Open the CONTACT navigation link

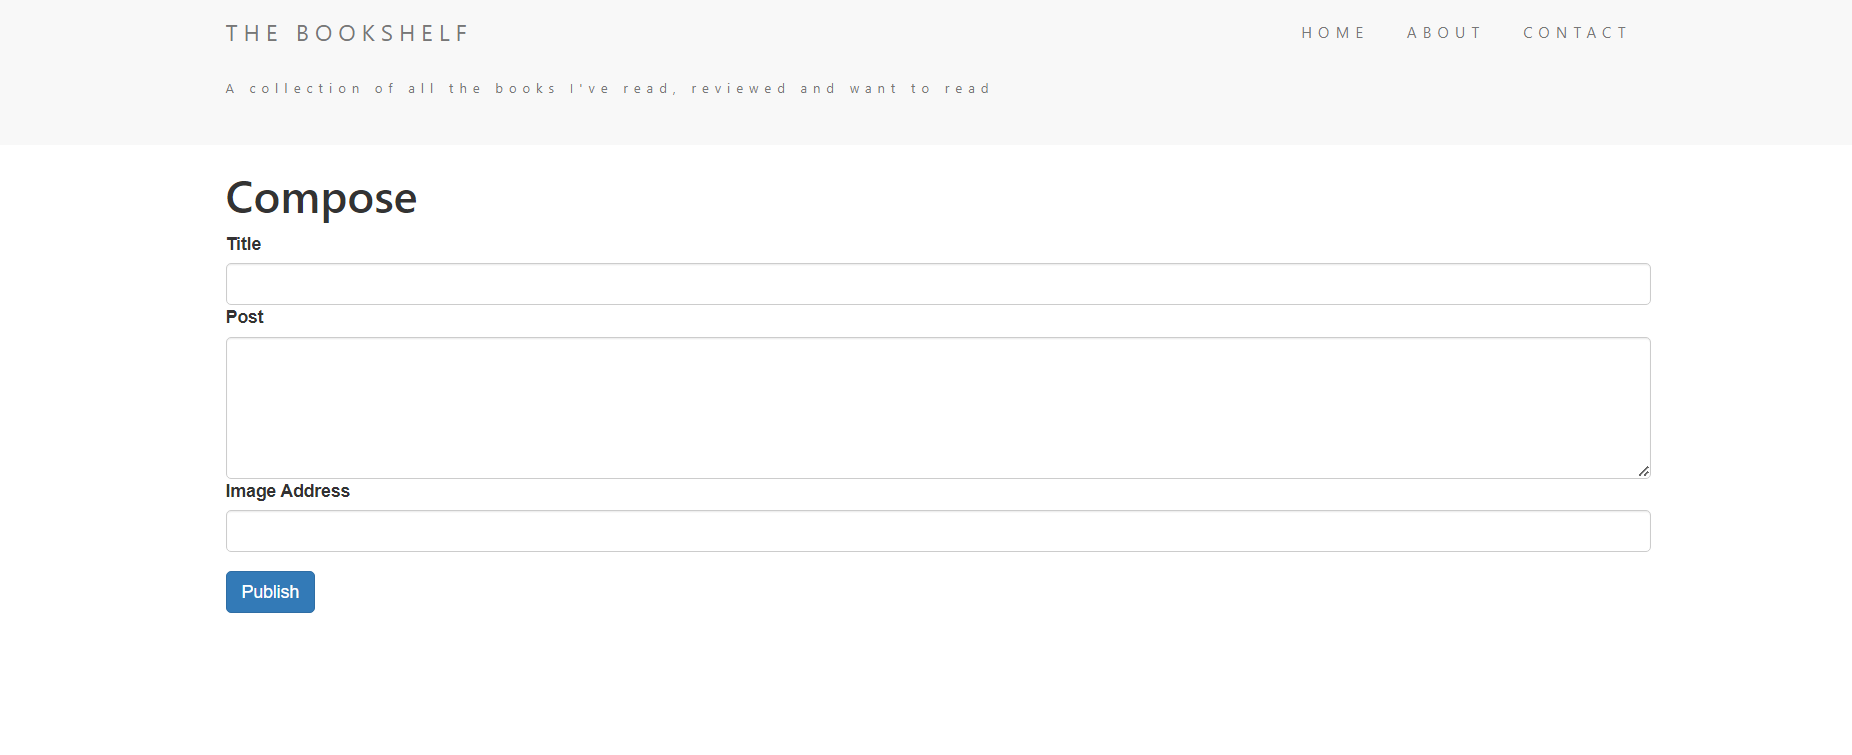pyautogui.click(x=1576, y=32)
